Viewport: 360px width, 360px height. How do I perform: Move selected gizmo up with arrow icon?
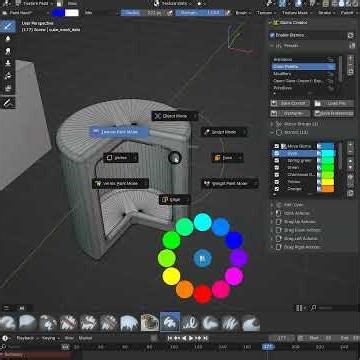(x=351, y=161)
